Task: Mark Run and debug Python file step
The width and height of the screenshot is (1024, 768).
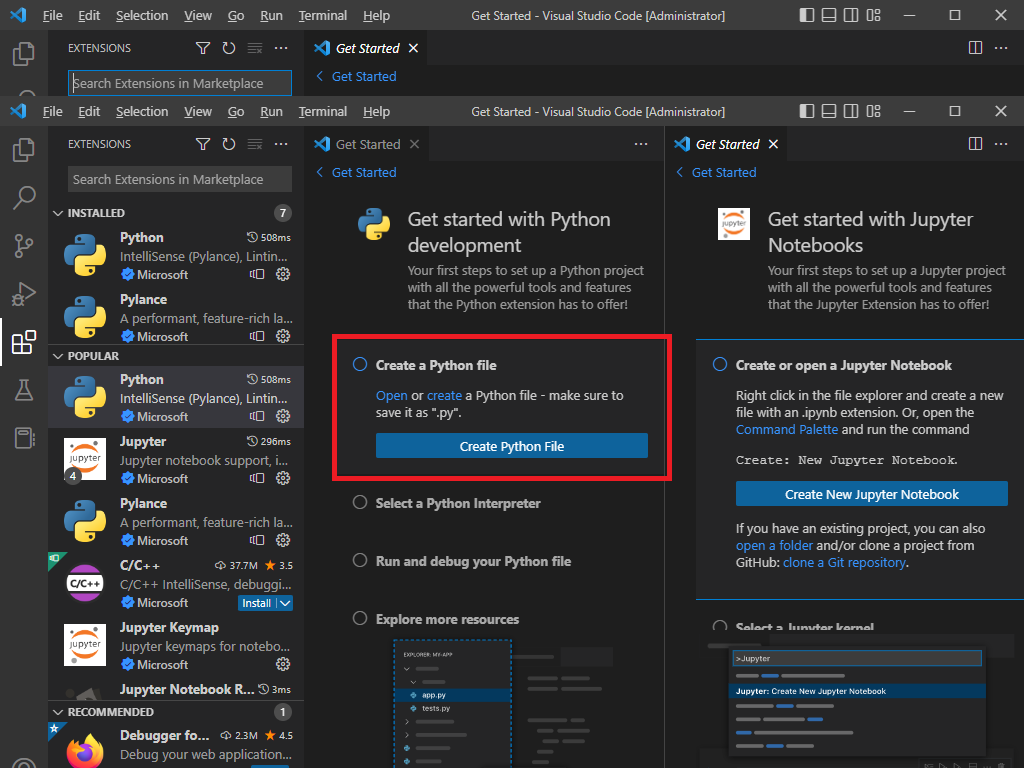Action: pyautogui.click(x=360, y=560)
